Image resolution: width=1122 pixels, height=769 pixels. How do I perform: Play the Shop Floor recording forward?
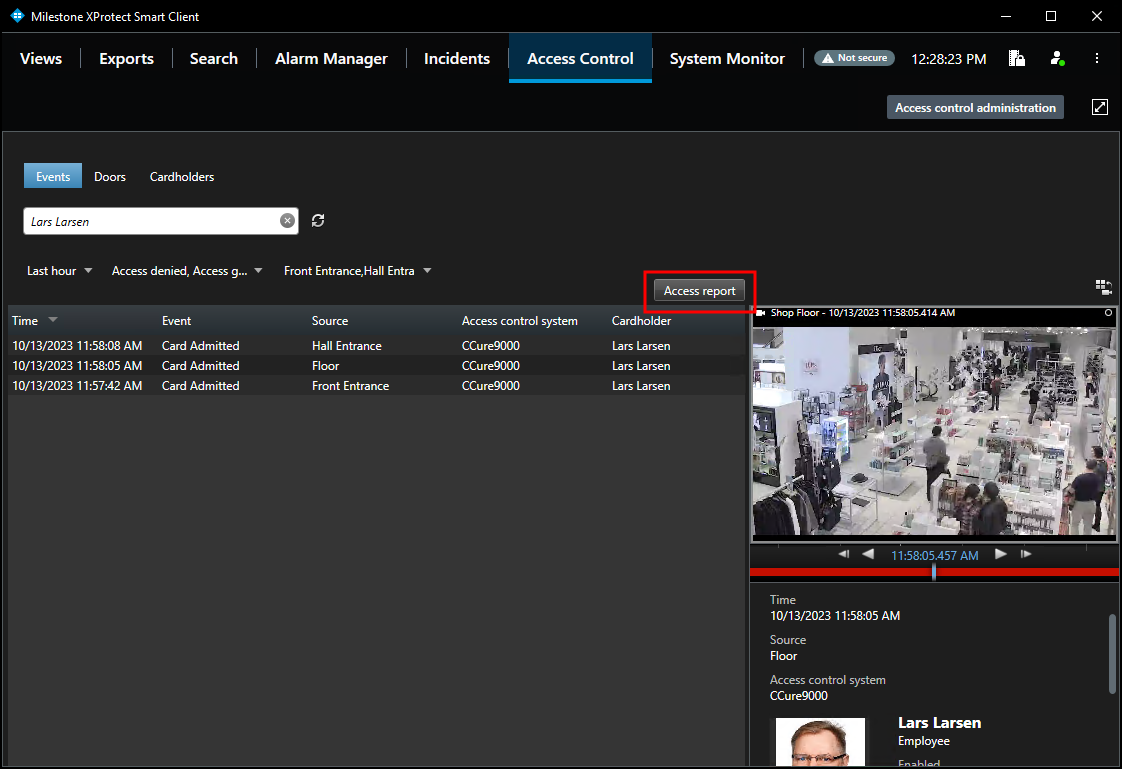pyautogui.click(x=1001, y=553)
